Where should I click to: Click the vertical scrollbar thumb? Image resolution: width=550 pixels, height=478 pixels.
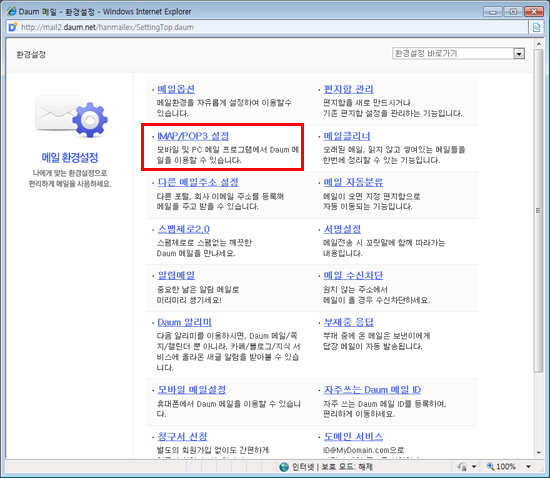pyautogui.click(x=538, y=210)
